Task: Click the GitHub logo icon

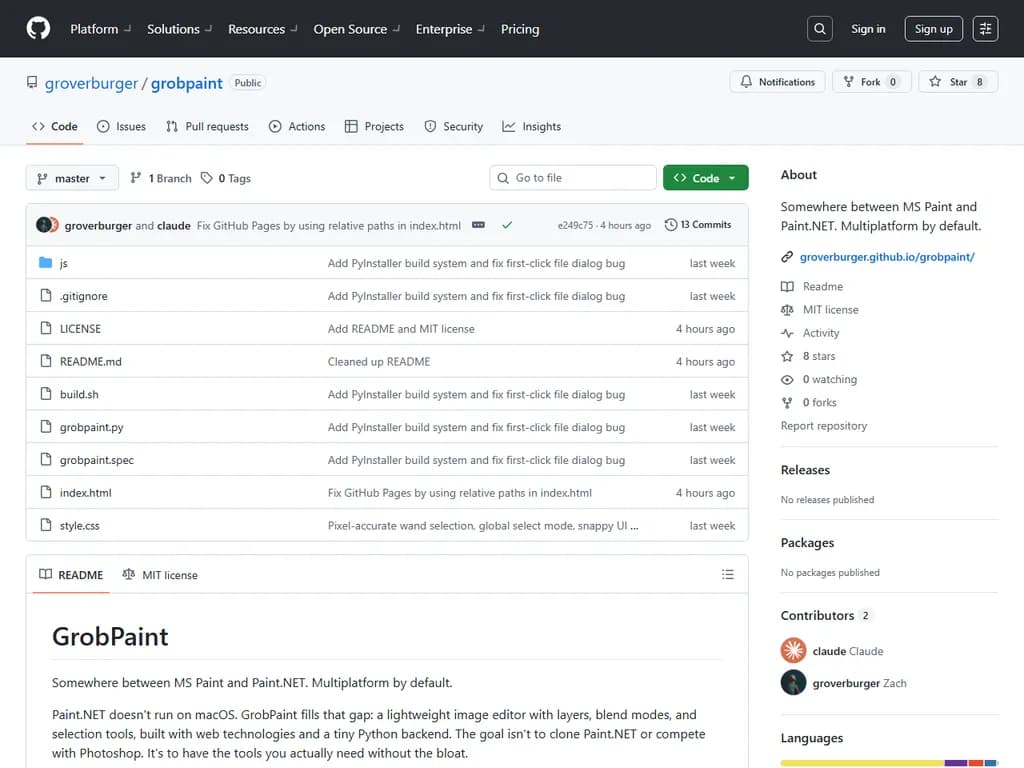Action: click(38, 29)
